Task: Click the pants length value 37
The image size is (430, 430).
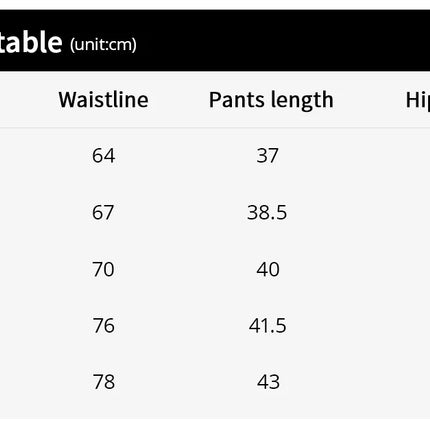Action: tap(267, 156)
